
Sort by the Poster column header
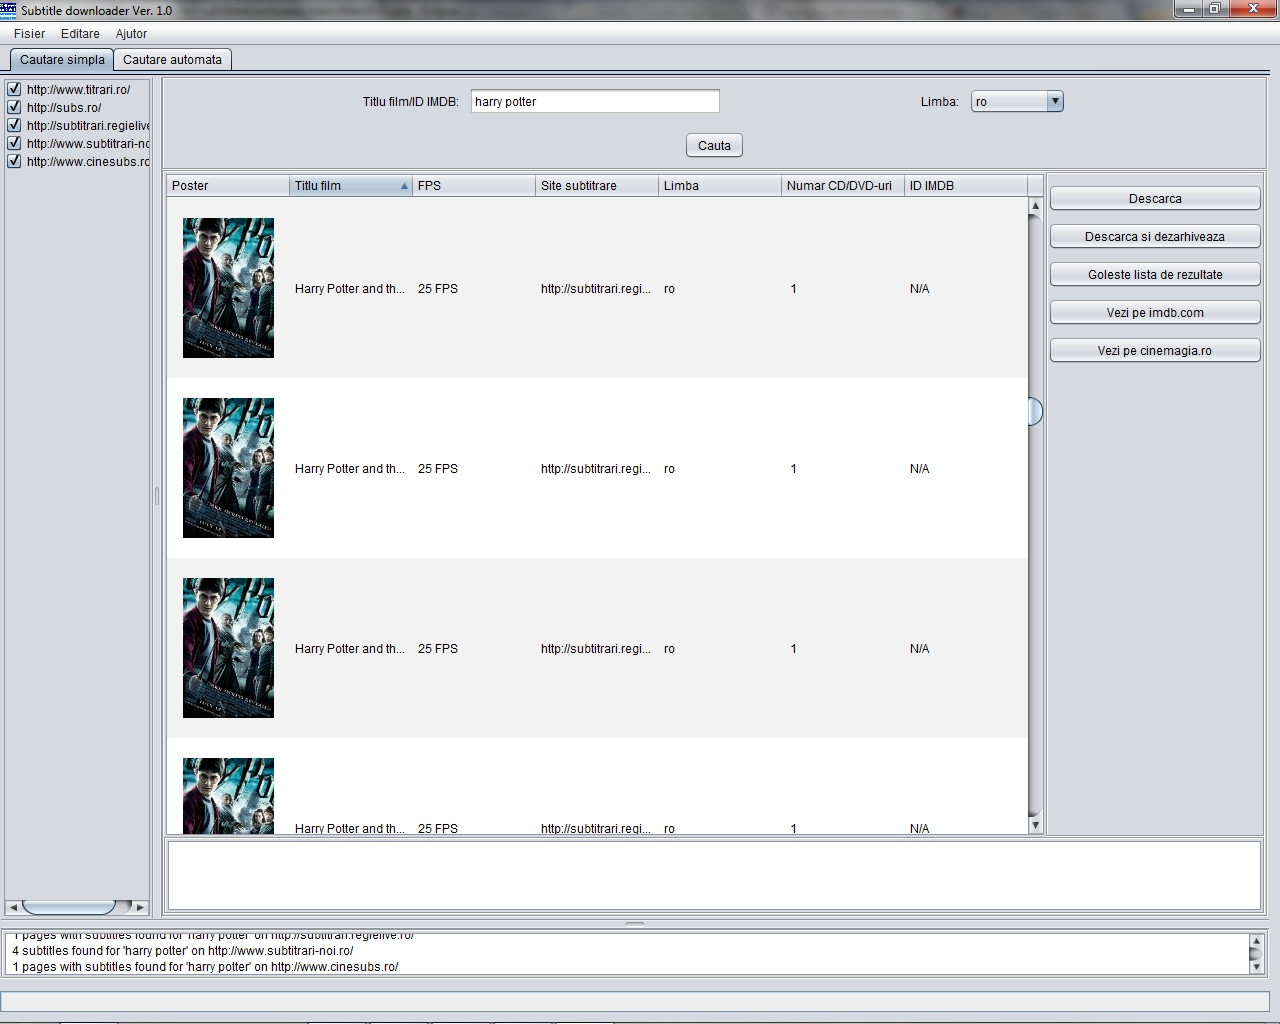point(228,186)
